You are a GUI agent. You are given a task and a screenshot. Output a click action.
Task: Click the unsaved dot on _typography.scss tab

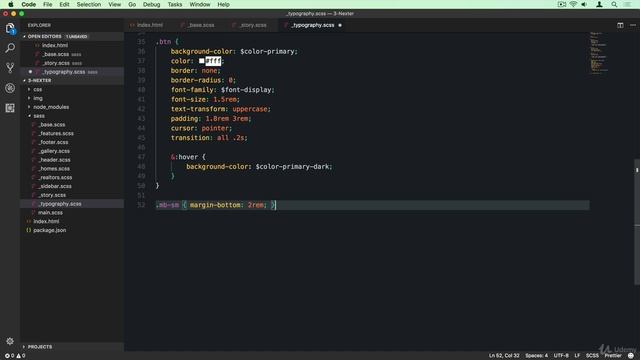(340, 25)
